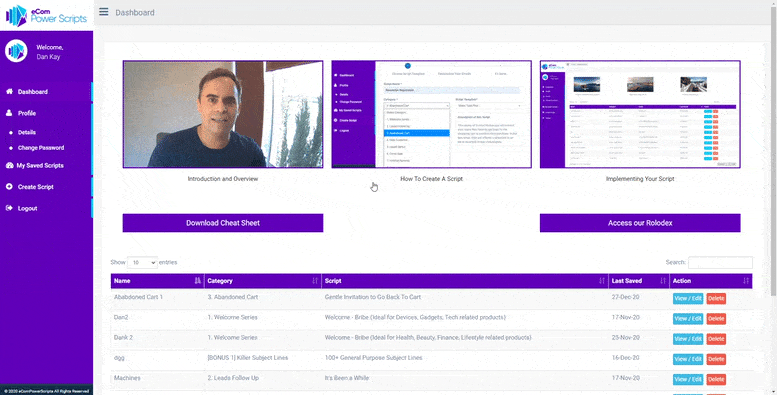Delete the Dank 2 script

[716, 339]
